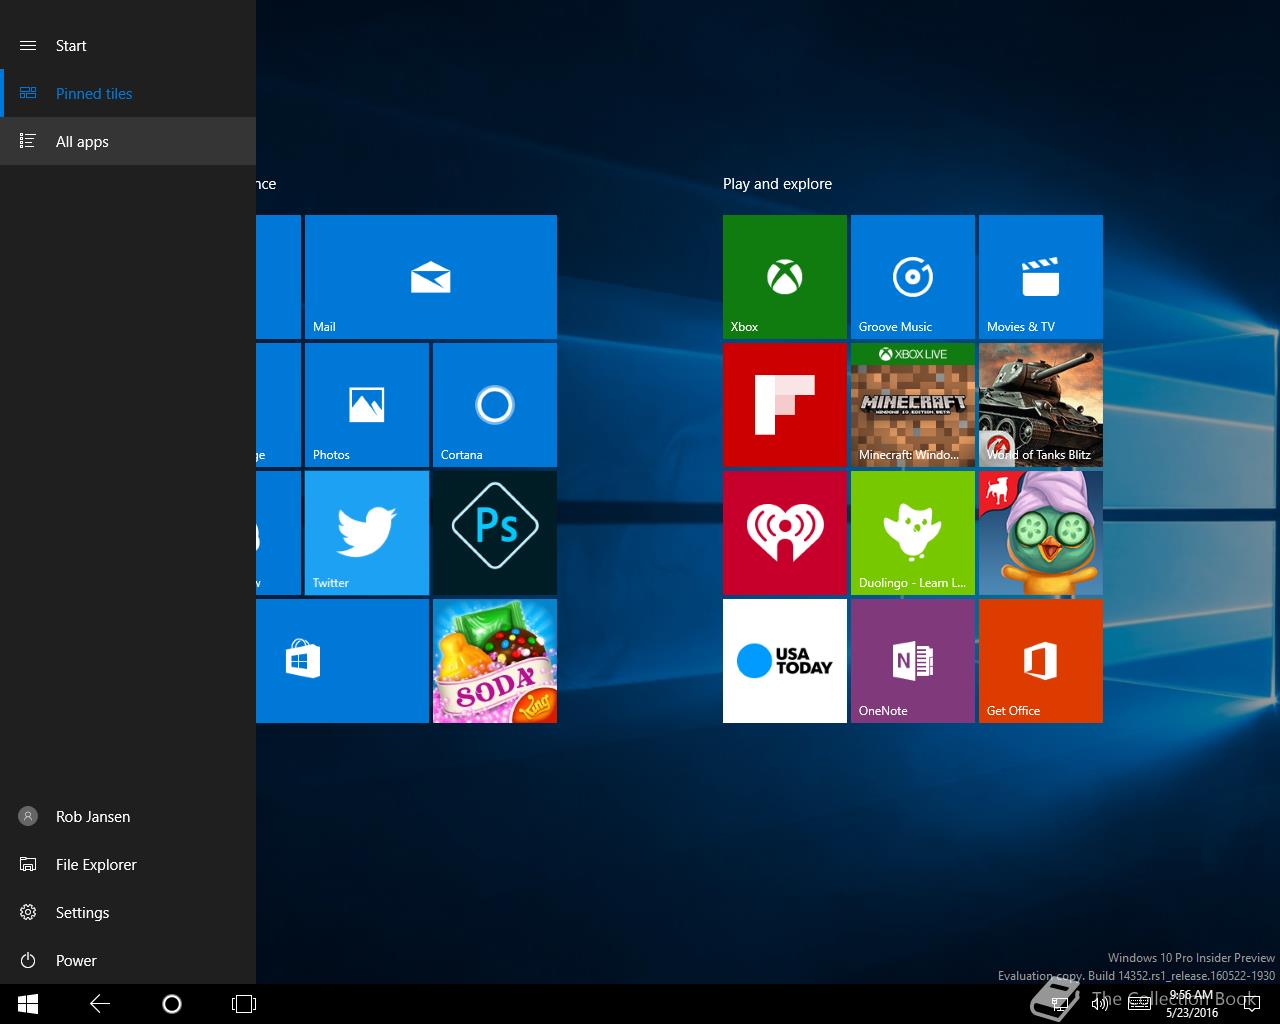The image size is (1280, 1024).
Task: Open File Explorer from Start
Action: pos(128,864)
